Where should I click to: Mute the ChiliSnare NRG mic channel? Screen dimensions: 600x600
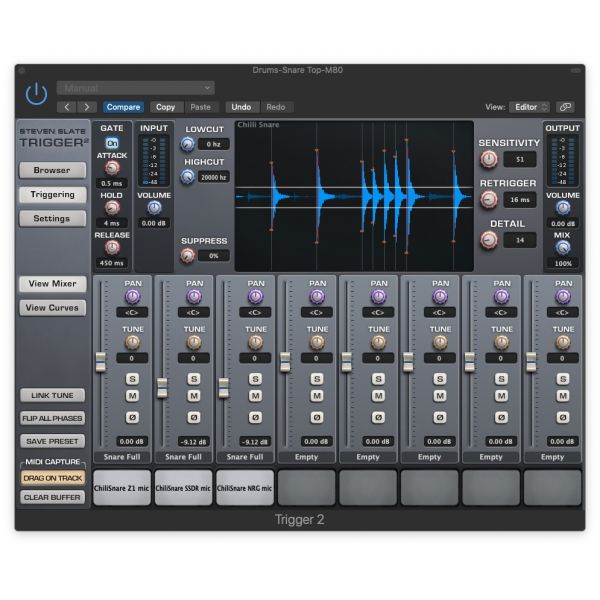[255, 396]
